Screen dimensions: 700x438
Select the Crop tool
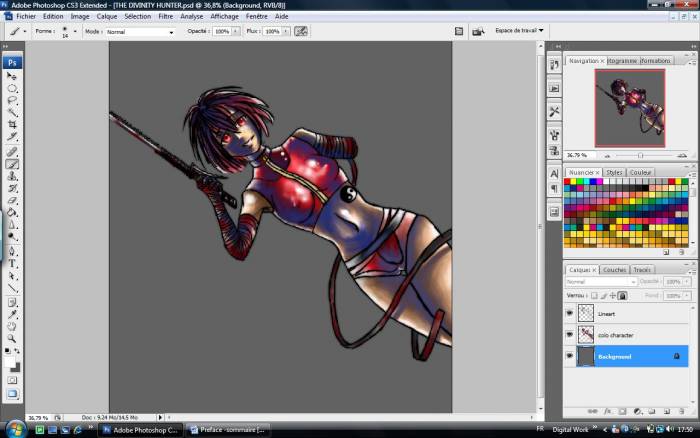pyautogui.click(x=12, y=125)
